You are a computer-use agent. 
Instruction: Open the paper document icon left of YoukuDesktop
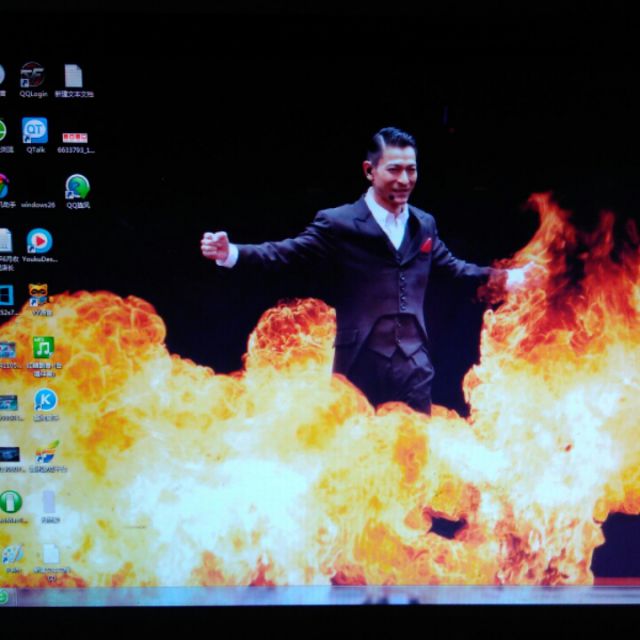(x=5, y=241)
